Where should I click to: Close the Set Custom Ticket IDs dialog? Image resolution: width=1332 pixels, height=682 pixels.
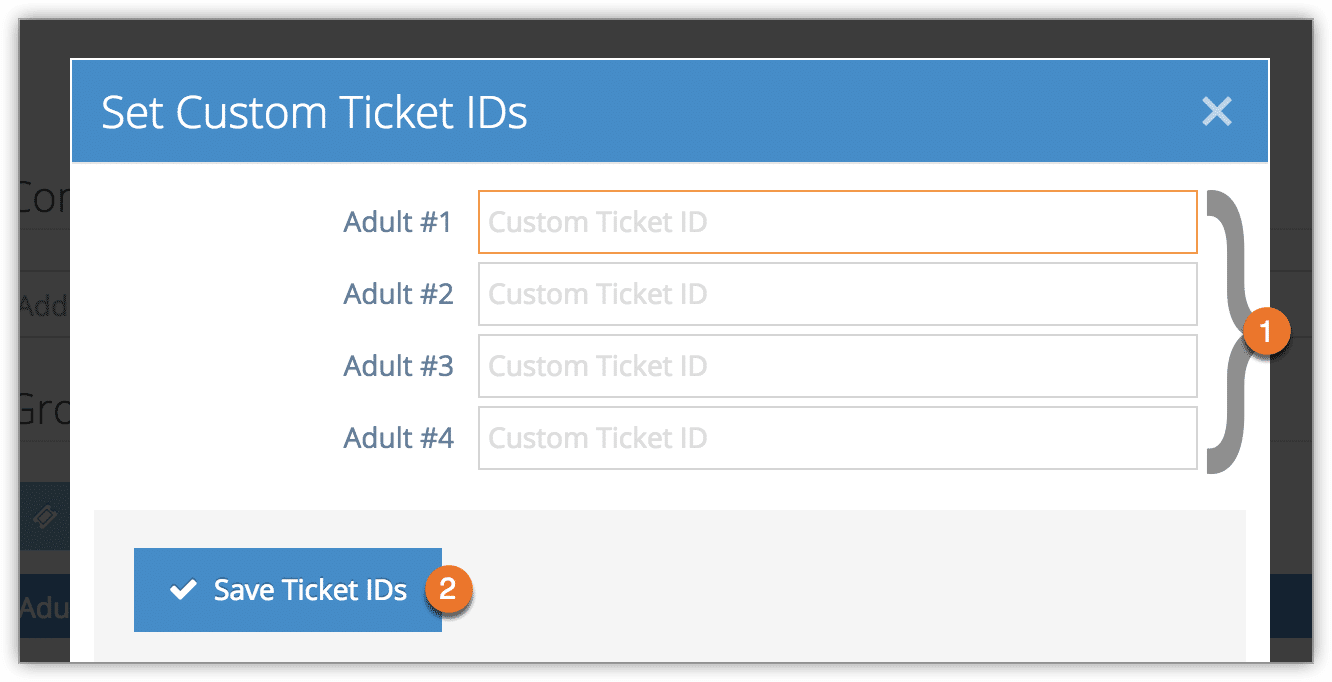pos(1216,111)
